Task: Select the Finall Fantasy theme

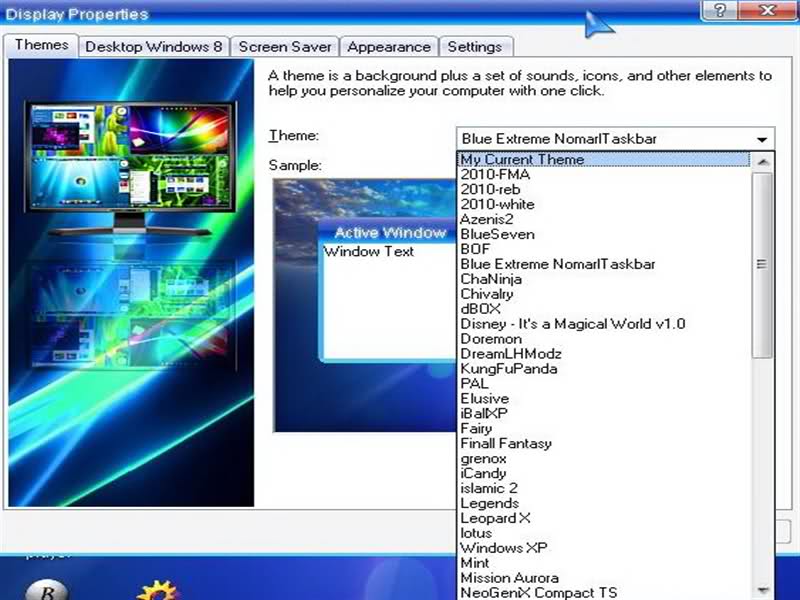Action: click(605, 443)
